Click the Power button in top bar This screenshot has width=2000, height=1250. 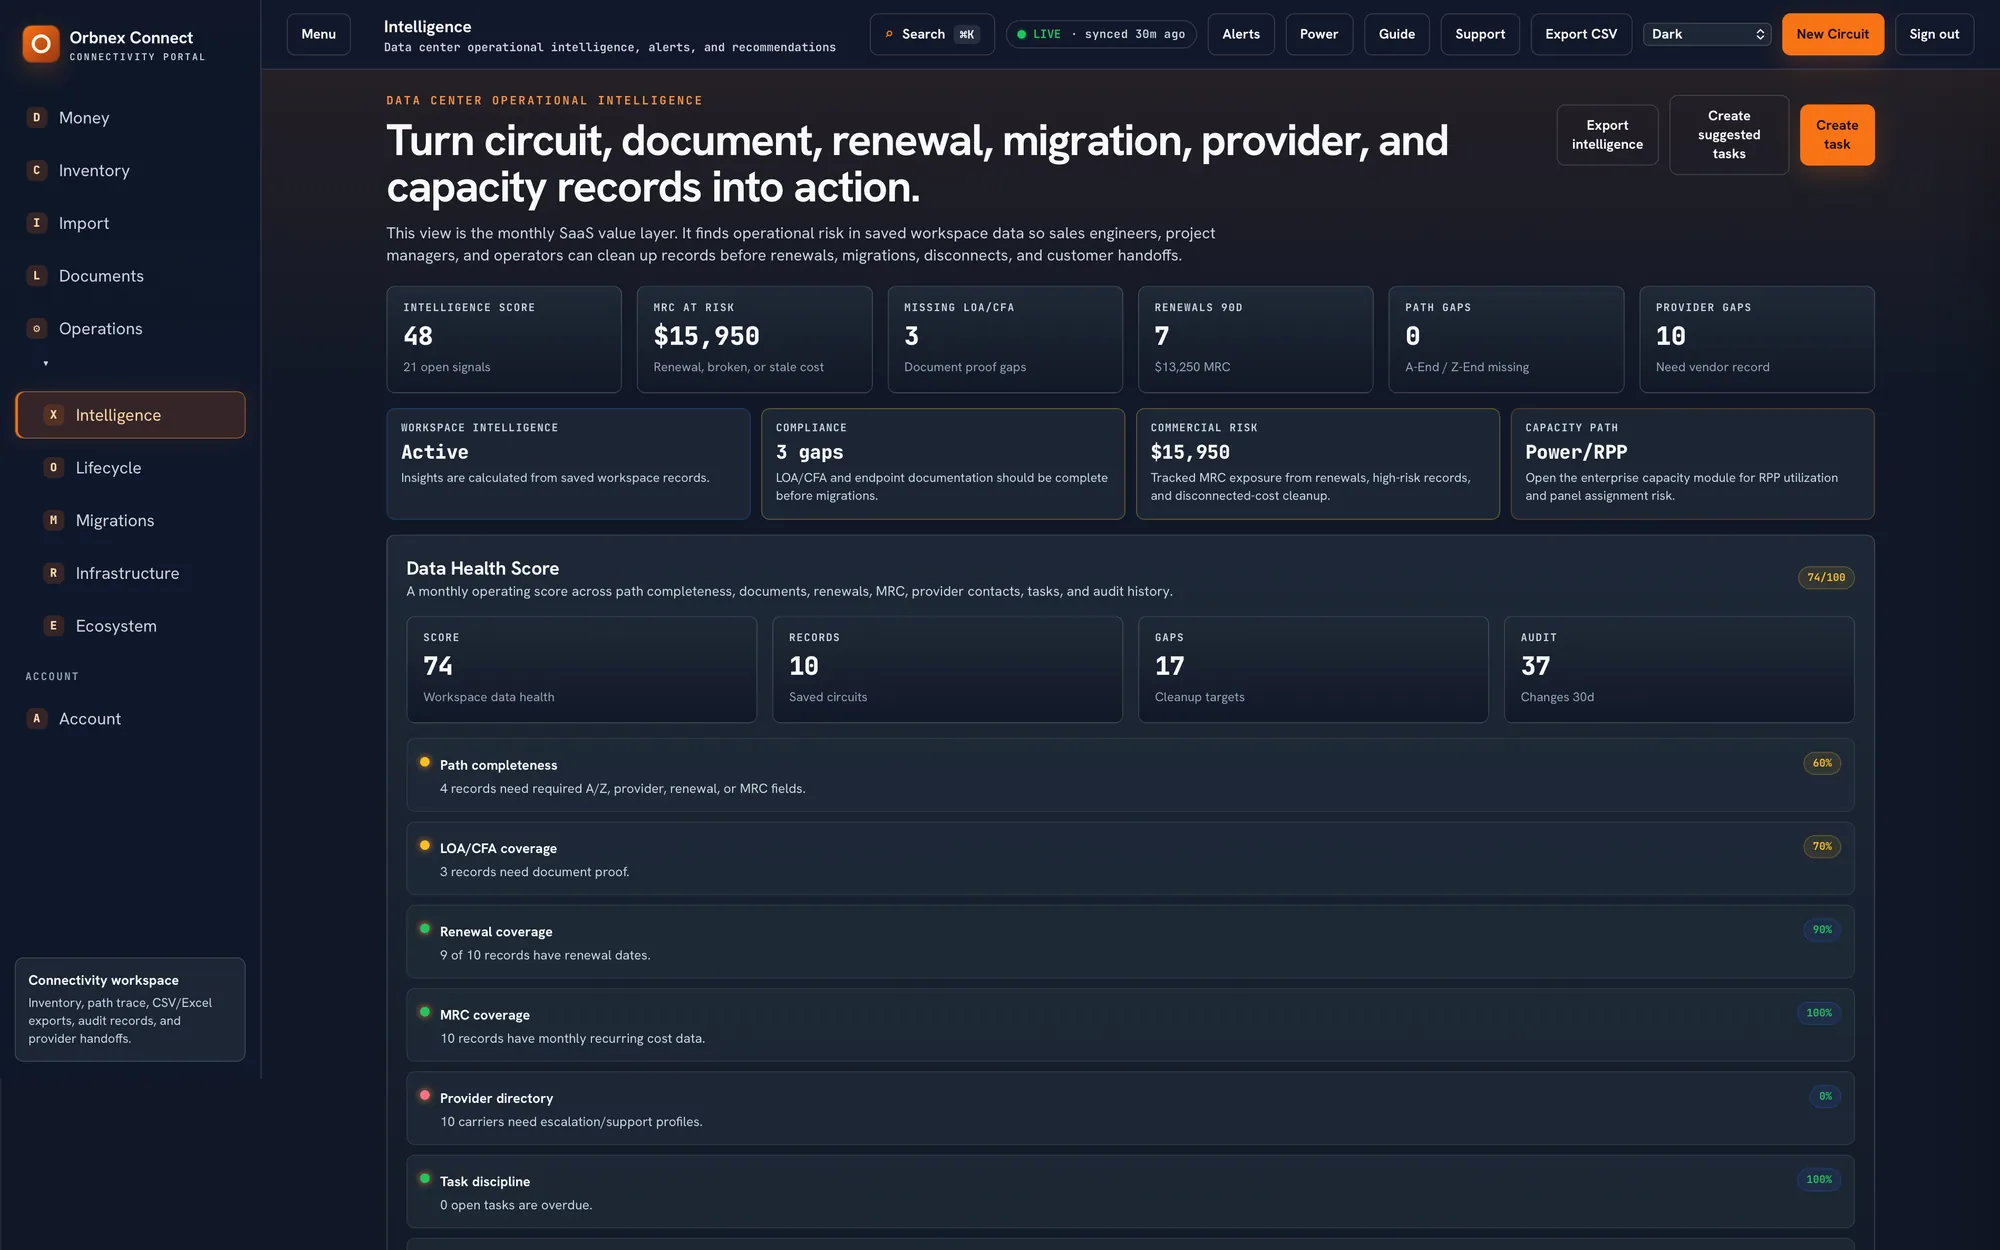(1319, 34)
